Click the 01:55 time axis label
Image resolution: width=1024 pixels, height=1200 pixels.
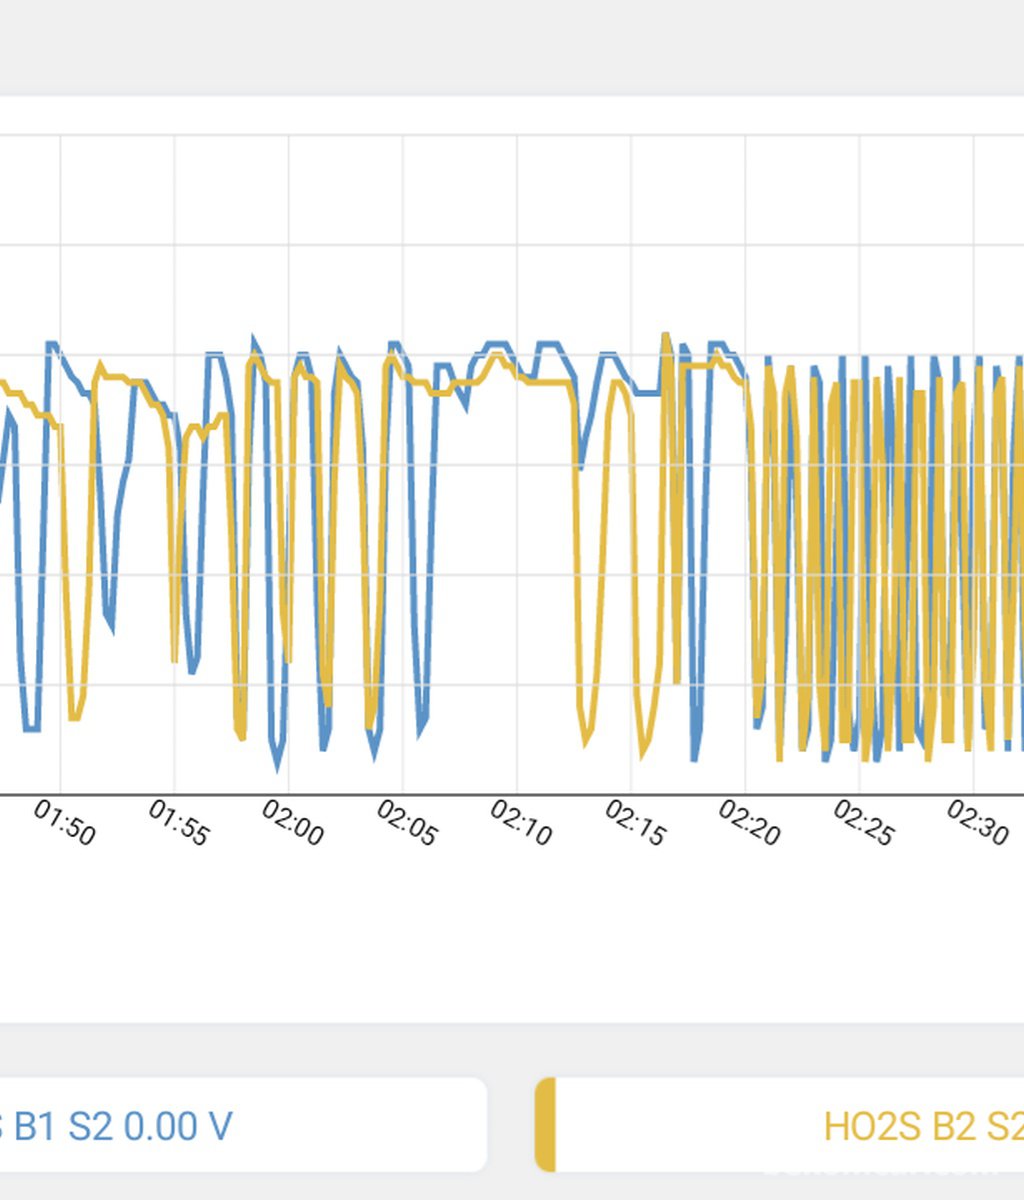[x=178, y=823]
